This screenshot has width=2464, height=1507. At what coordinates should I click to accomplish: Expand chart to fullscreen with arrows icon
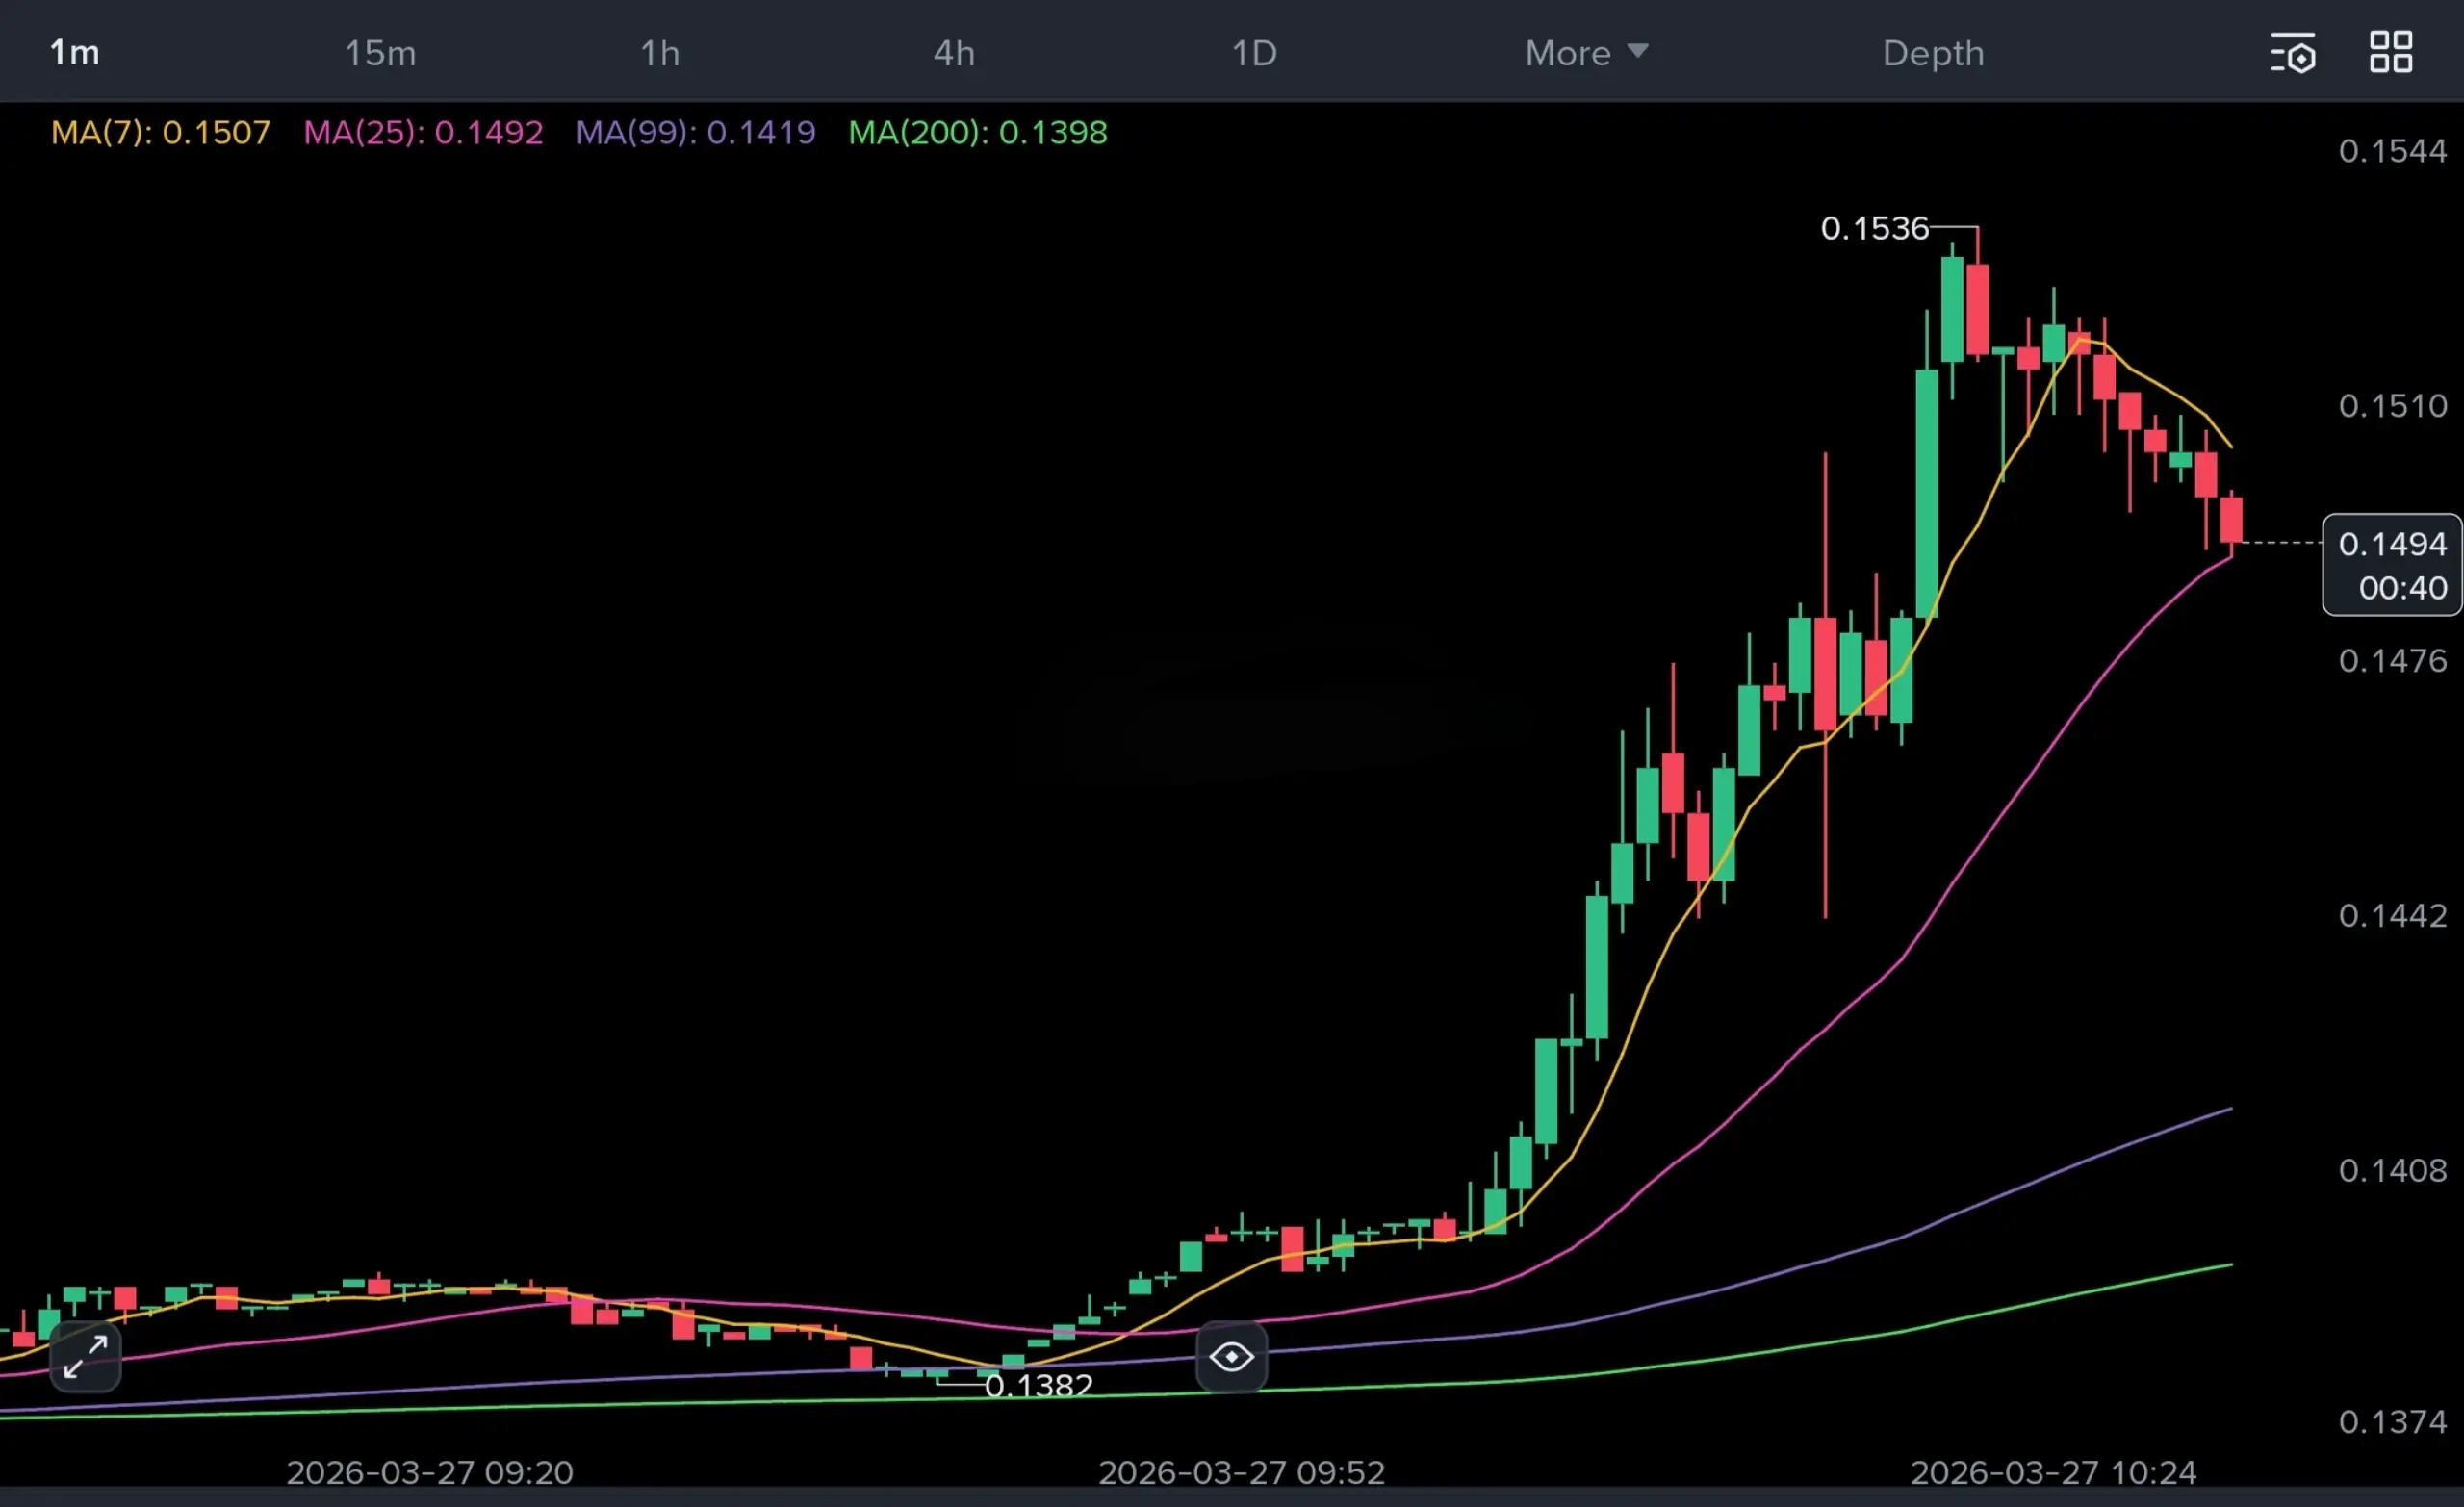click(x=86, y=1356)
